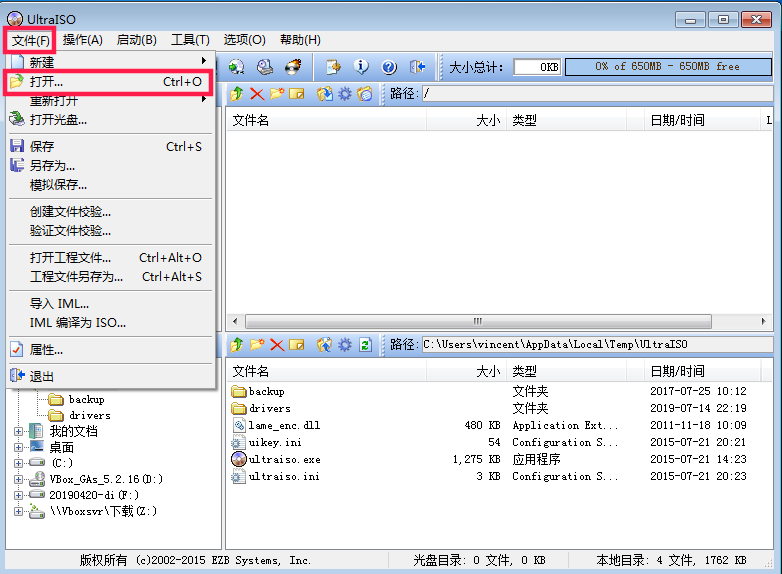The height and width of the screenshot is (574, 782).
Task: Choose 打开光盘... menu entry
Action: [x=110, y=120]
